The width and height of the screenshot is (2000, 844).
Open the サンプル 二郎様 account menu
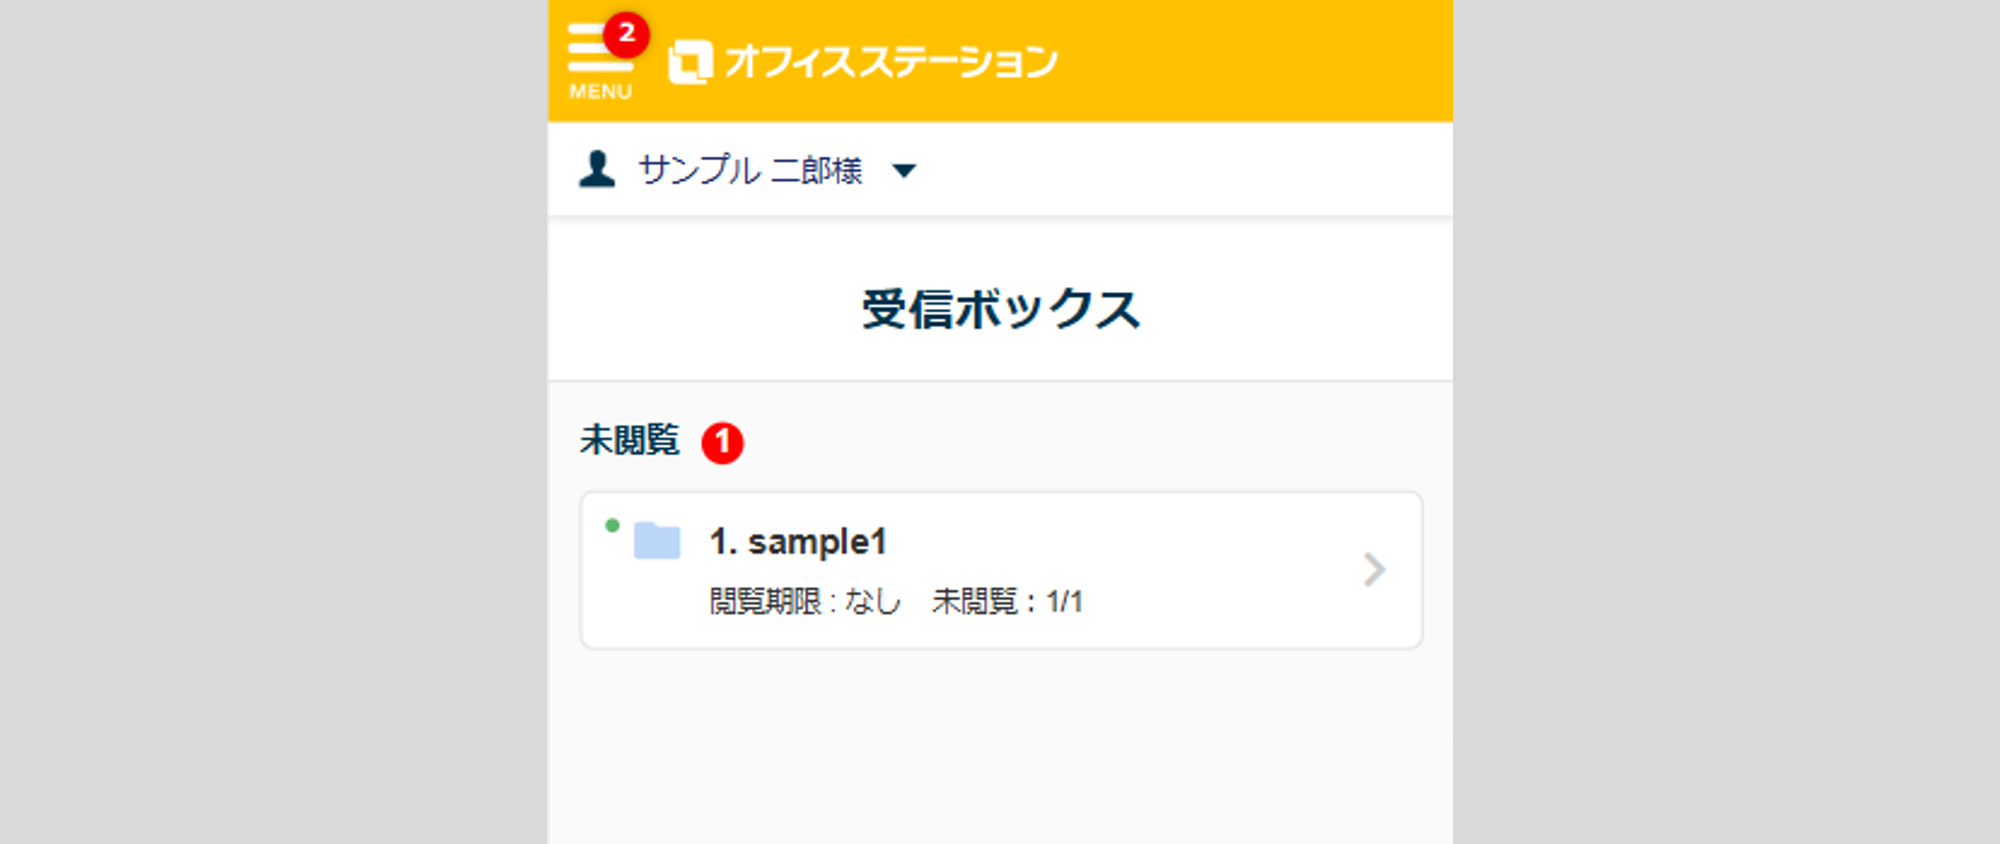[750, 170]
